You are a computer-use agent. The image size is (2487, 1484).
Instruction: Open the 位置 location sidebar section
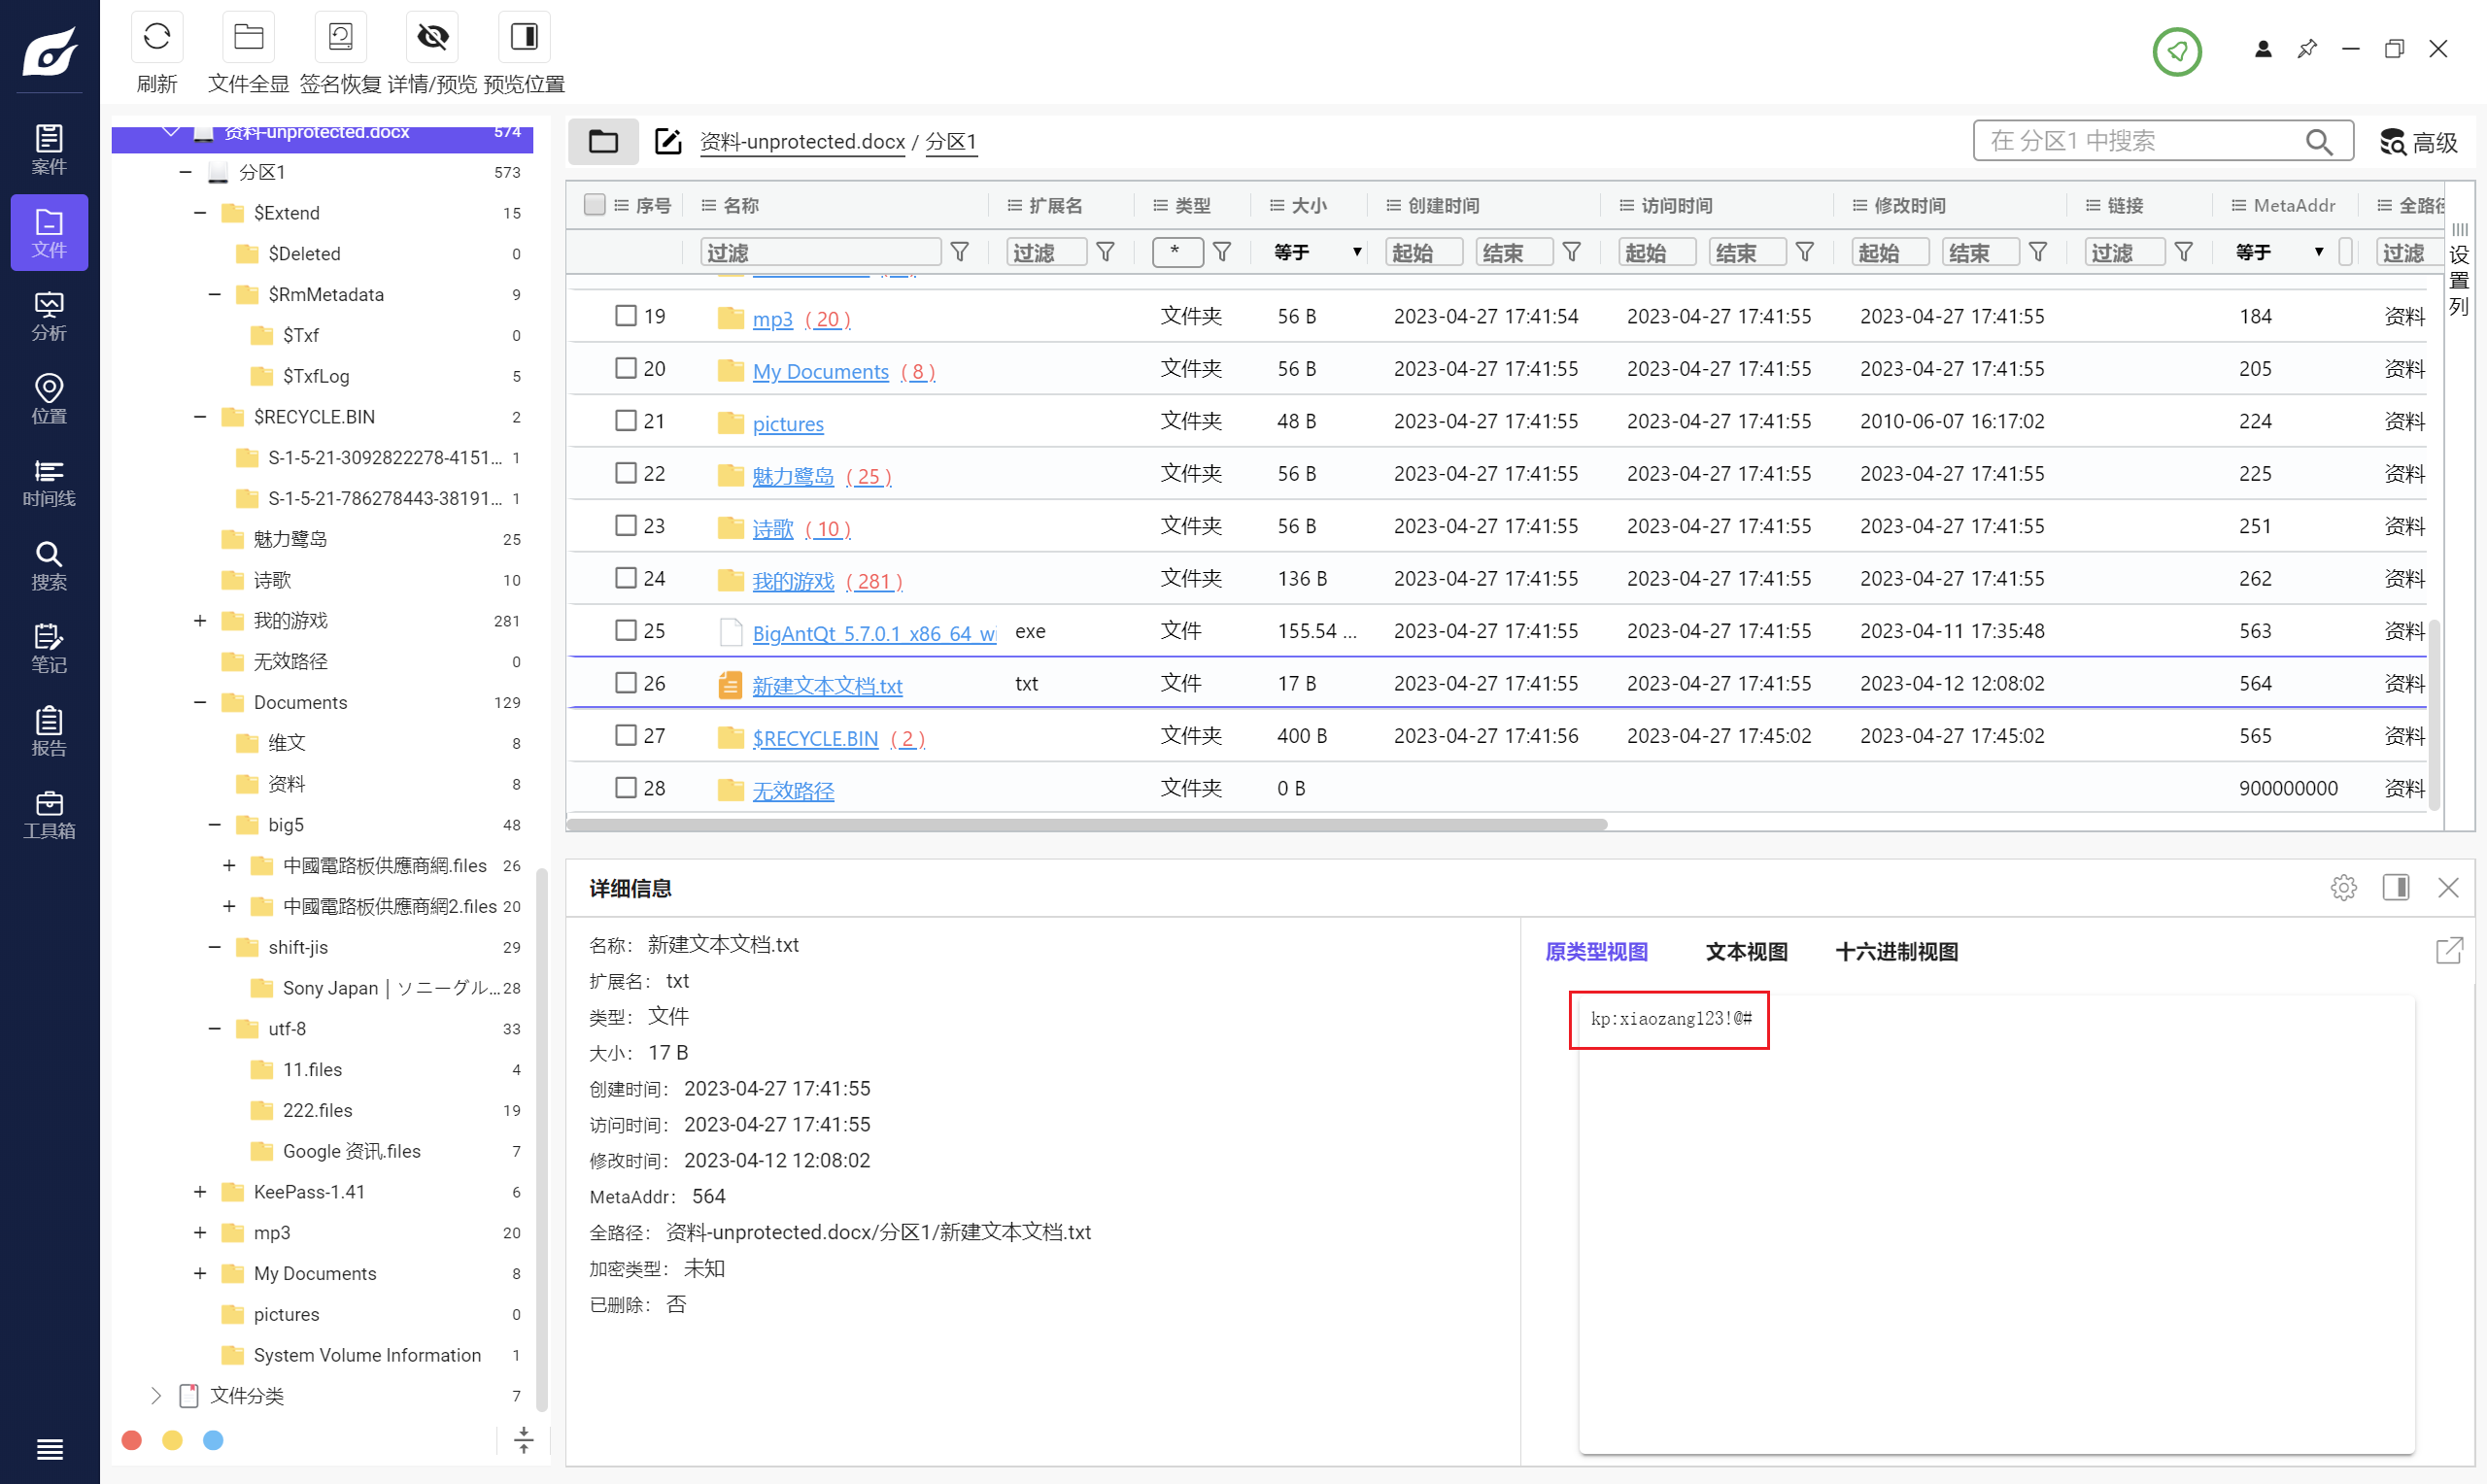click(49, 398)
